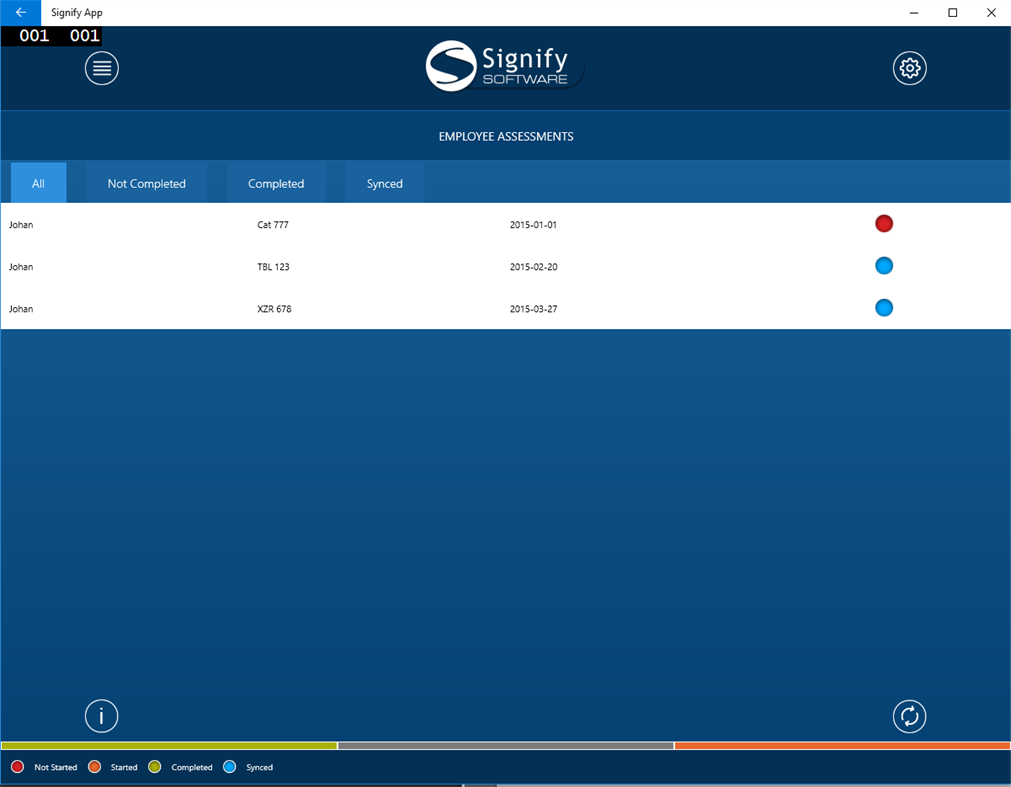This screenshot has width=1011, height=787.
Task: Switch to the Not Completed tab
Action: (146, 183)
